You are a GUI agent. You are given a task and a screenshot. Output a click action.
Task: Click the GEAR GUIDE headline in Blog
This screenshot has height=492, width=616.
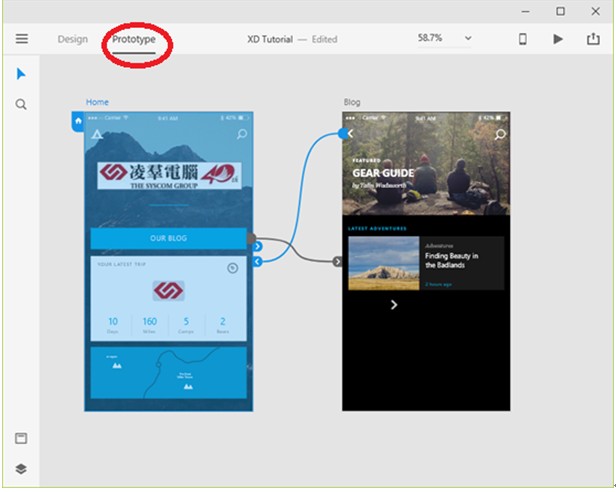[x=383, y=173]
